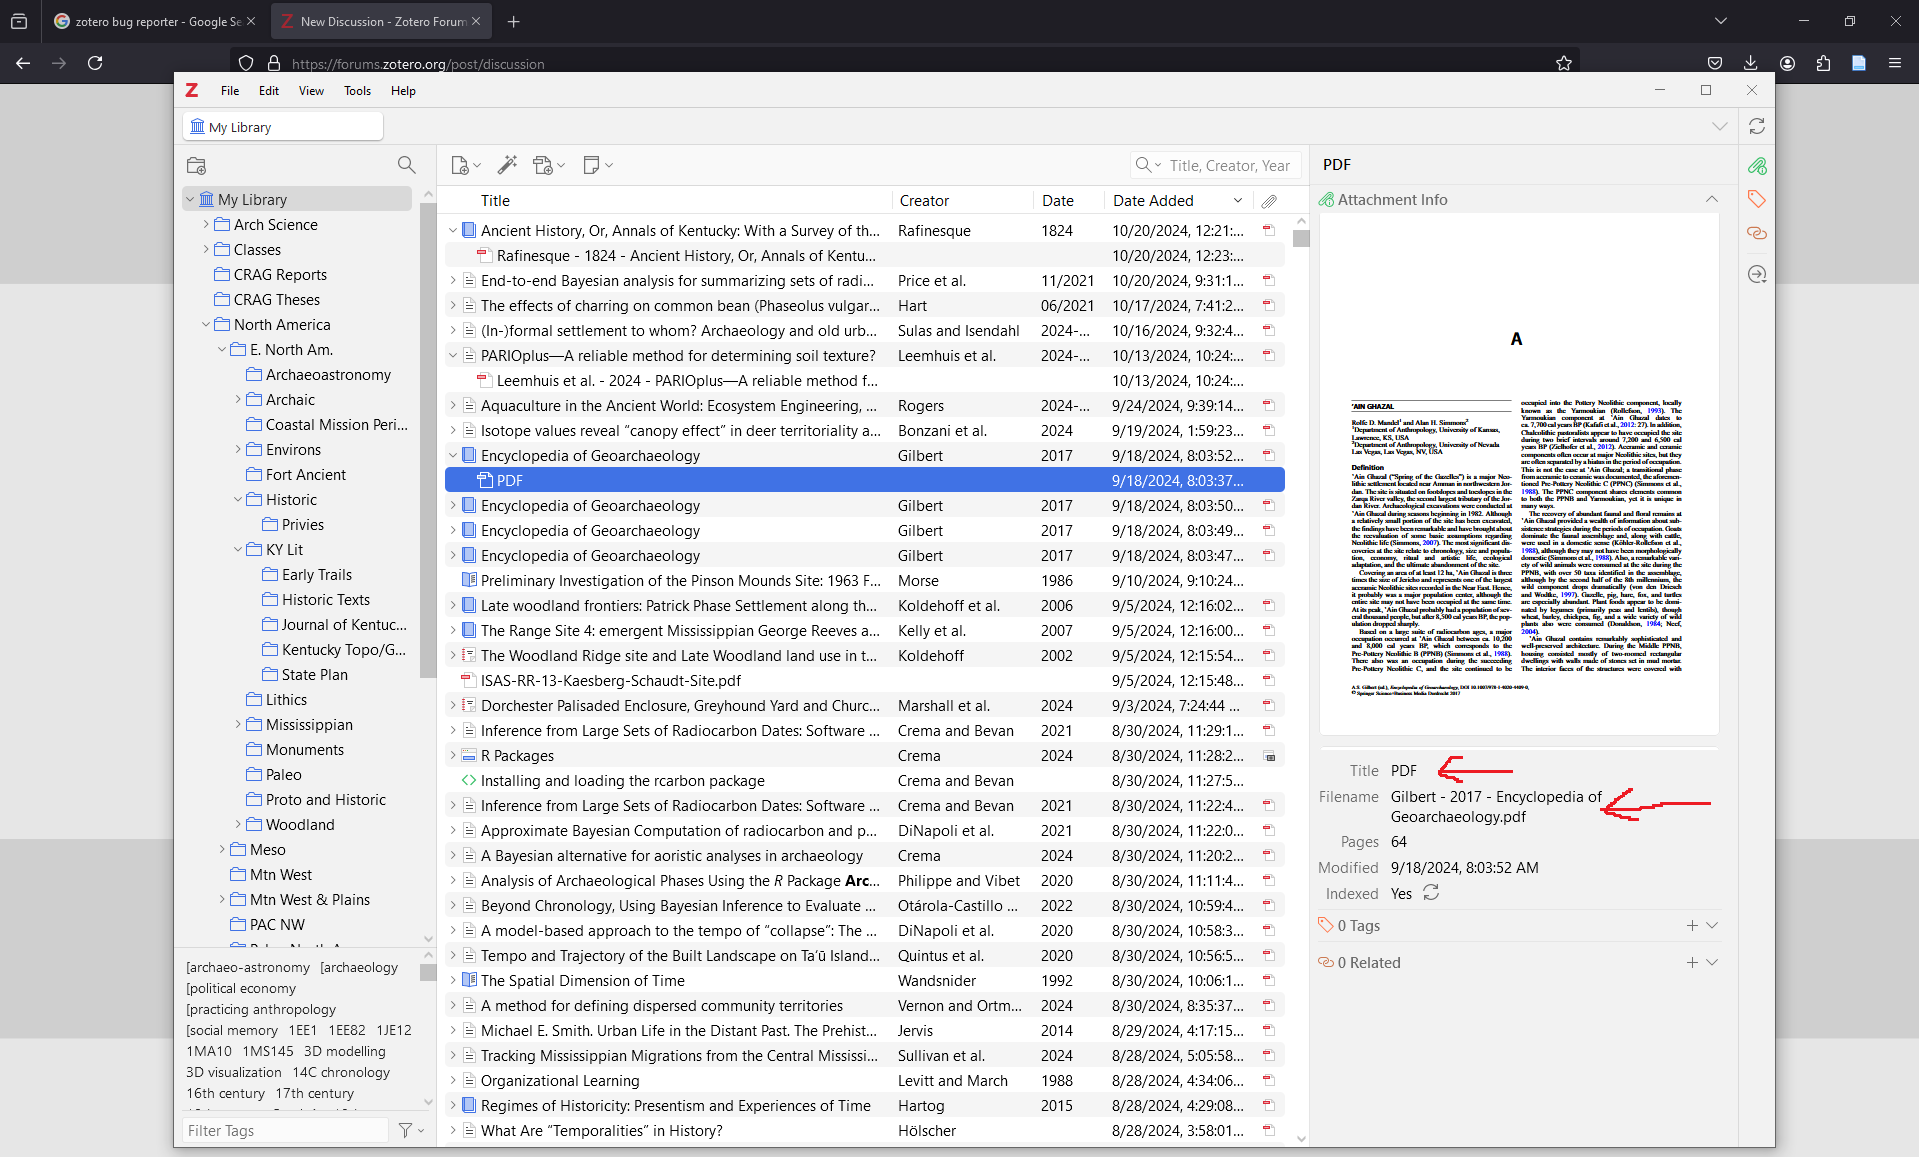Viewport: 1919px width, 1157px height.
Task: Open the browser hamburger application menu
Action: (1895, 63)
